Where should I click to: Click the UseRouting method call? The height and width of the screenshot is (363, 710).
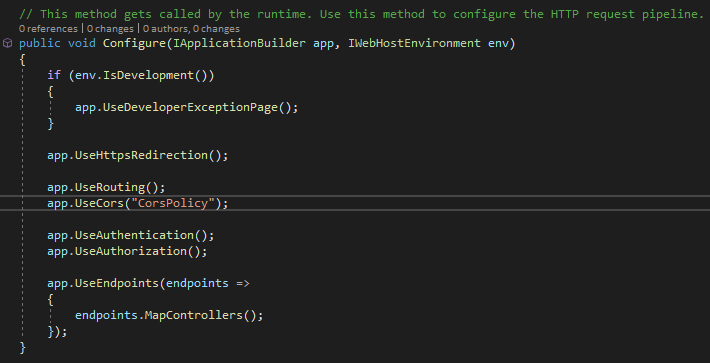[x=110, y=187]
